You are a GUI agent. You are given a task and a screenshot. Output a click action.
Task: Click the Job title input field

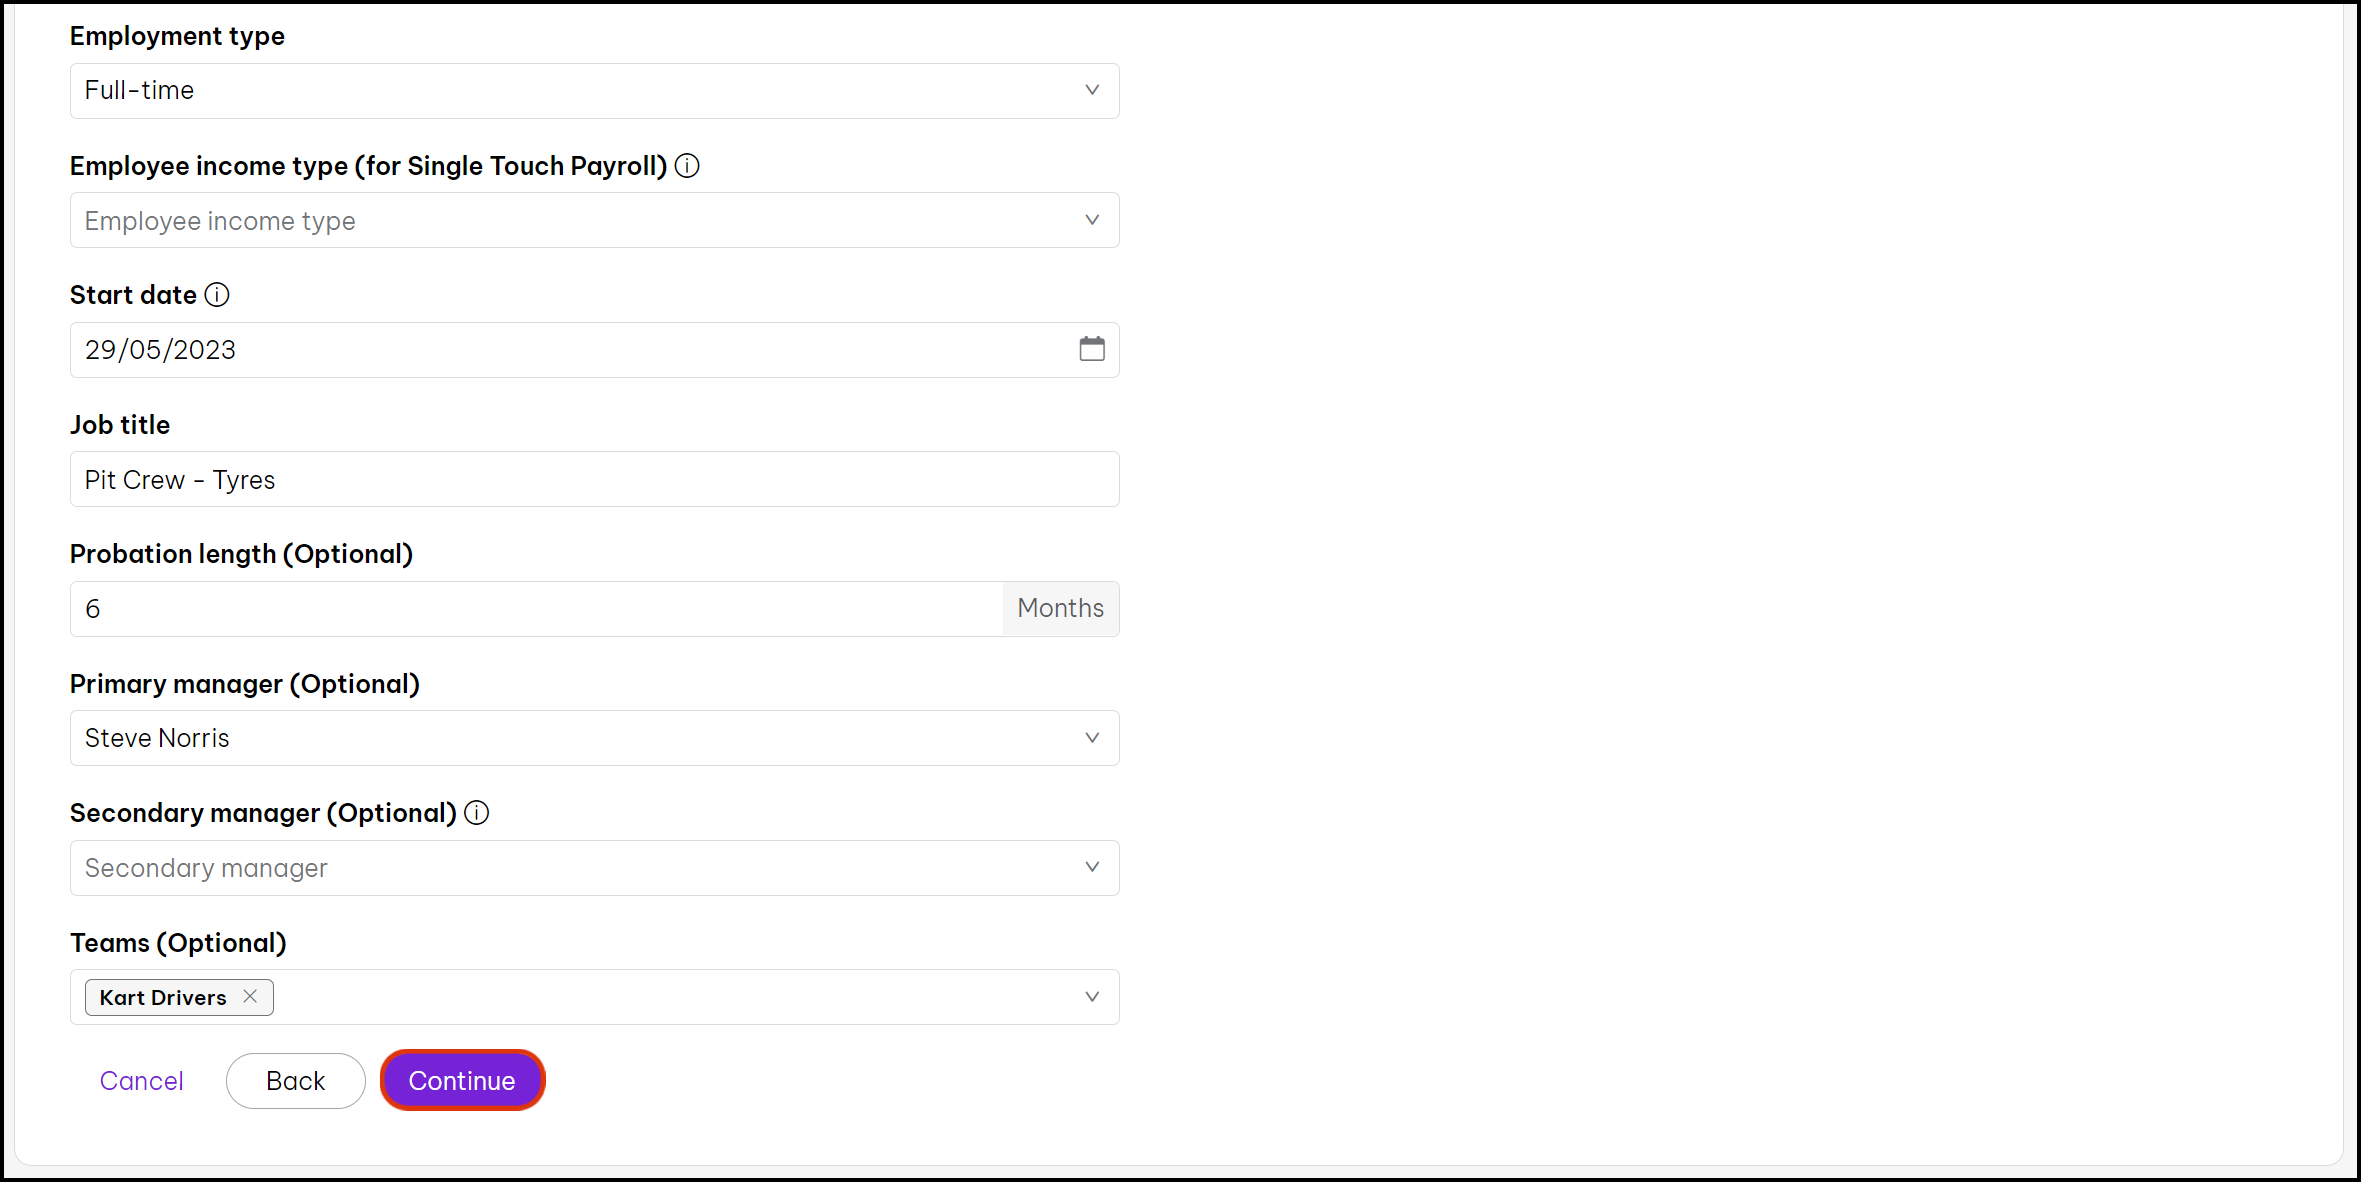coord(594,479)
